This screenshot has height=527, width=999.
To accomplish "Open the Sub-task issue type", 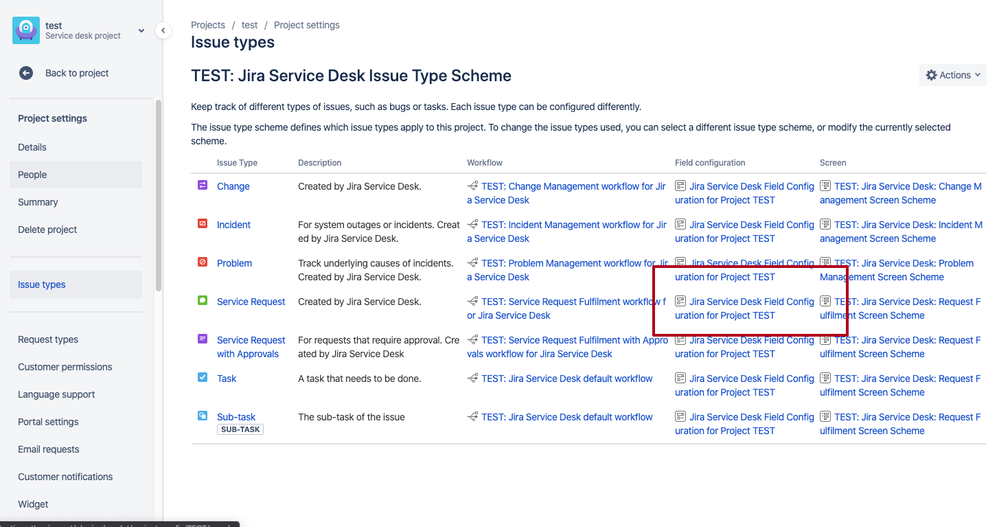I will point(236,417).
